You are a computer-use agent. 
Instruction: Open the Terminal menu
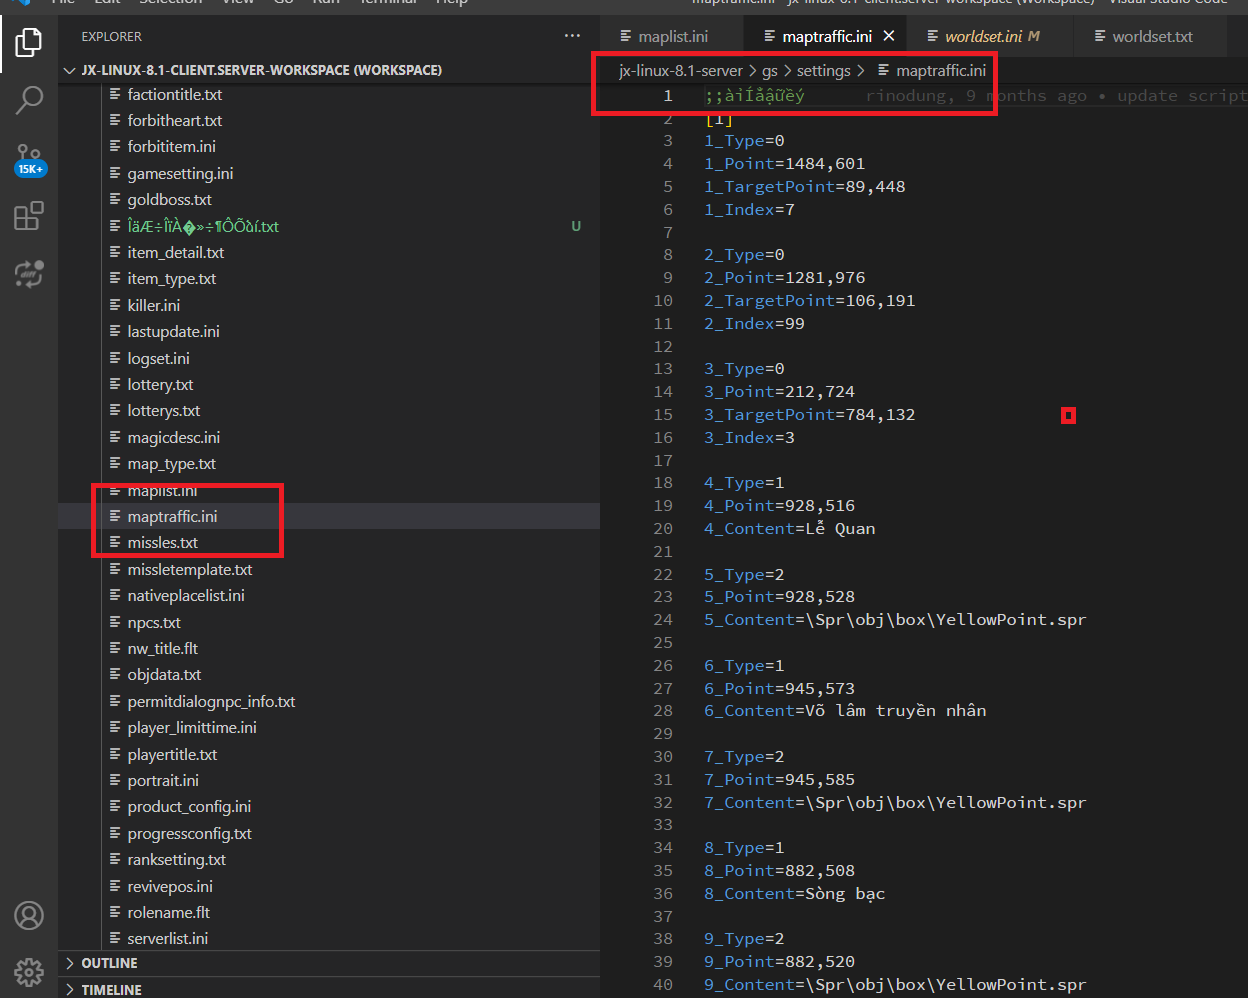pos(387,4)
